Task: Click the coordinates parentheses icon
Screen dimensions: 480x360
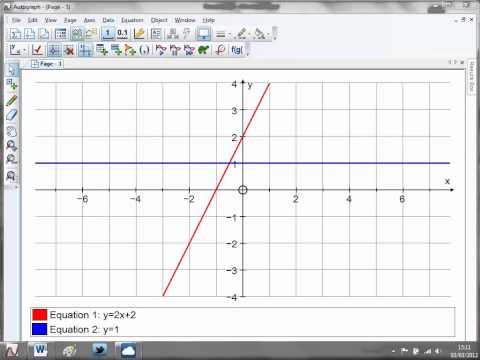Action: [144, 50]
